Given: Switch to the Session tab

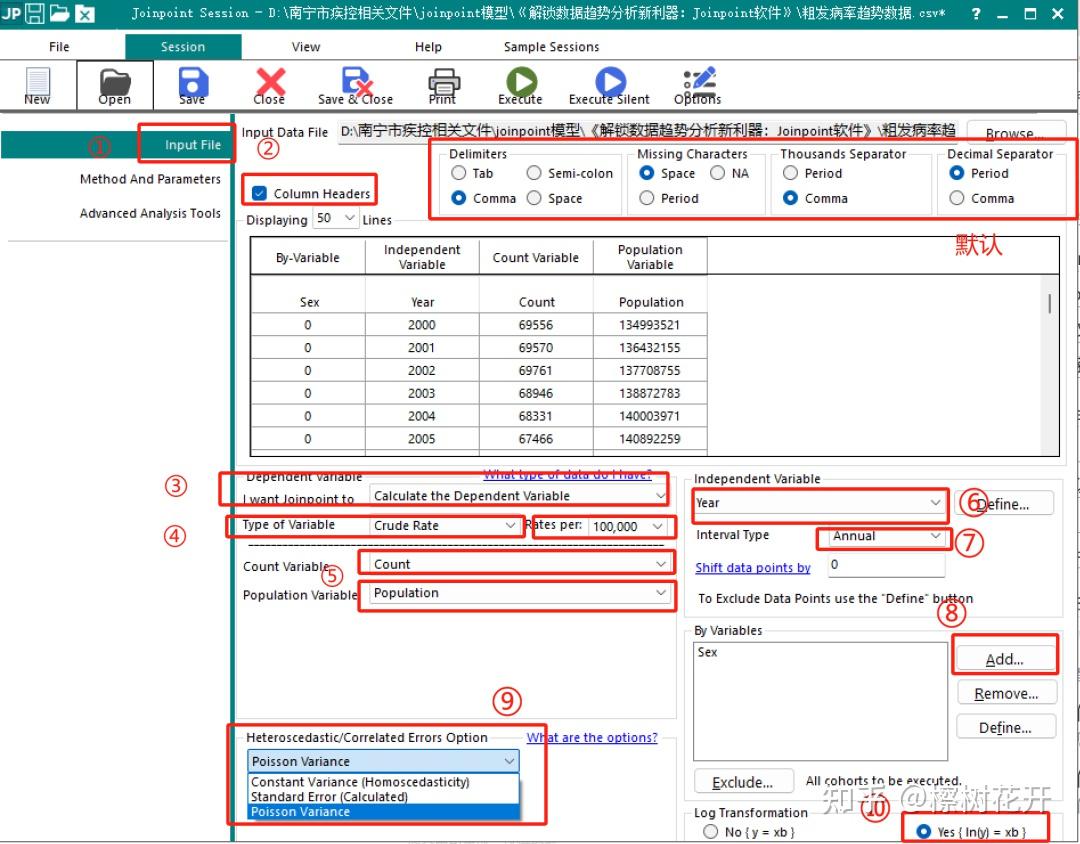Looking at the screenshot, I should (183, 47).
